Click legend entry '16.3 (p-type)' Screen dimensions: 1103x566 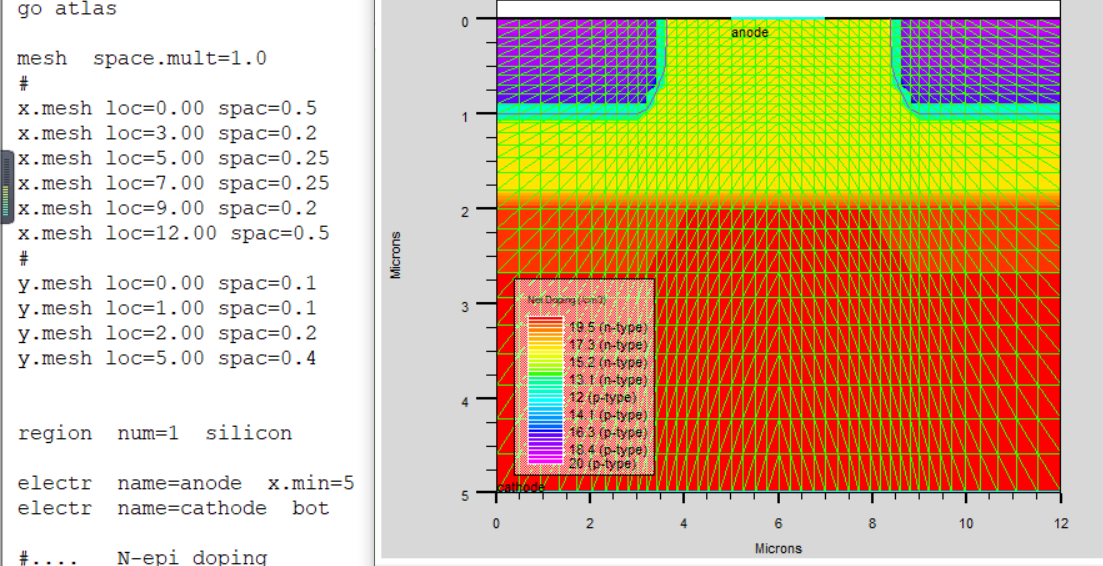click(608, 432)
